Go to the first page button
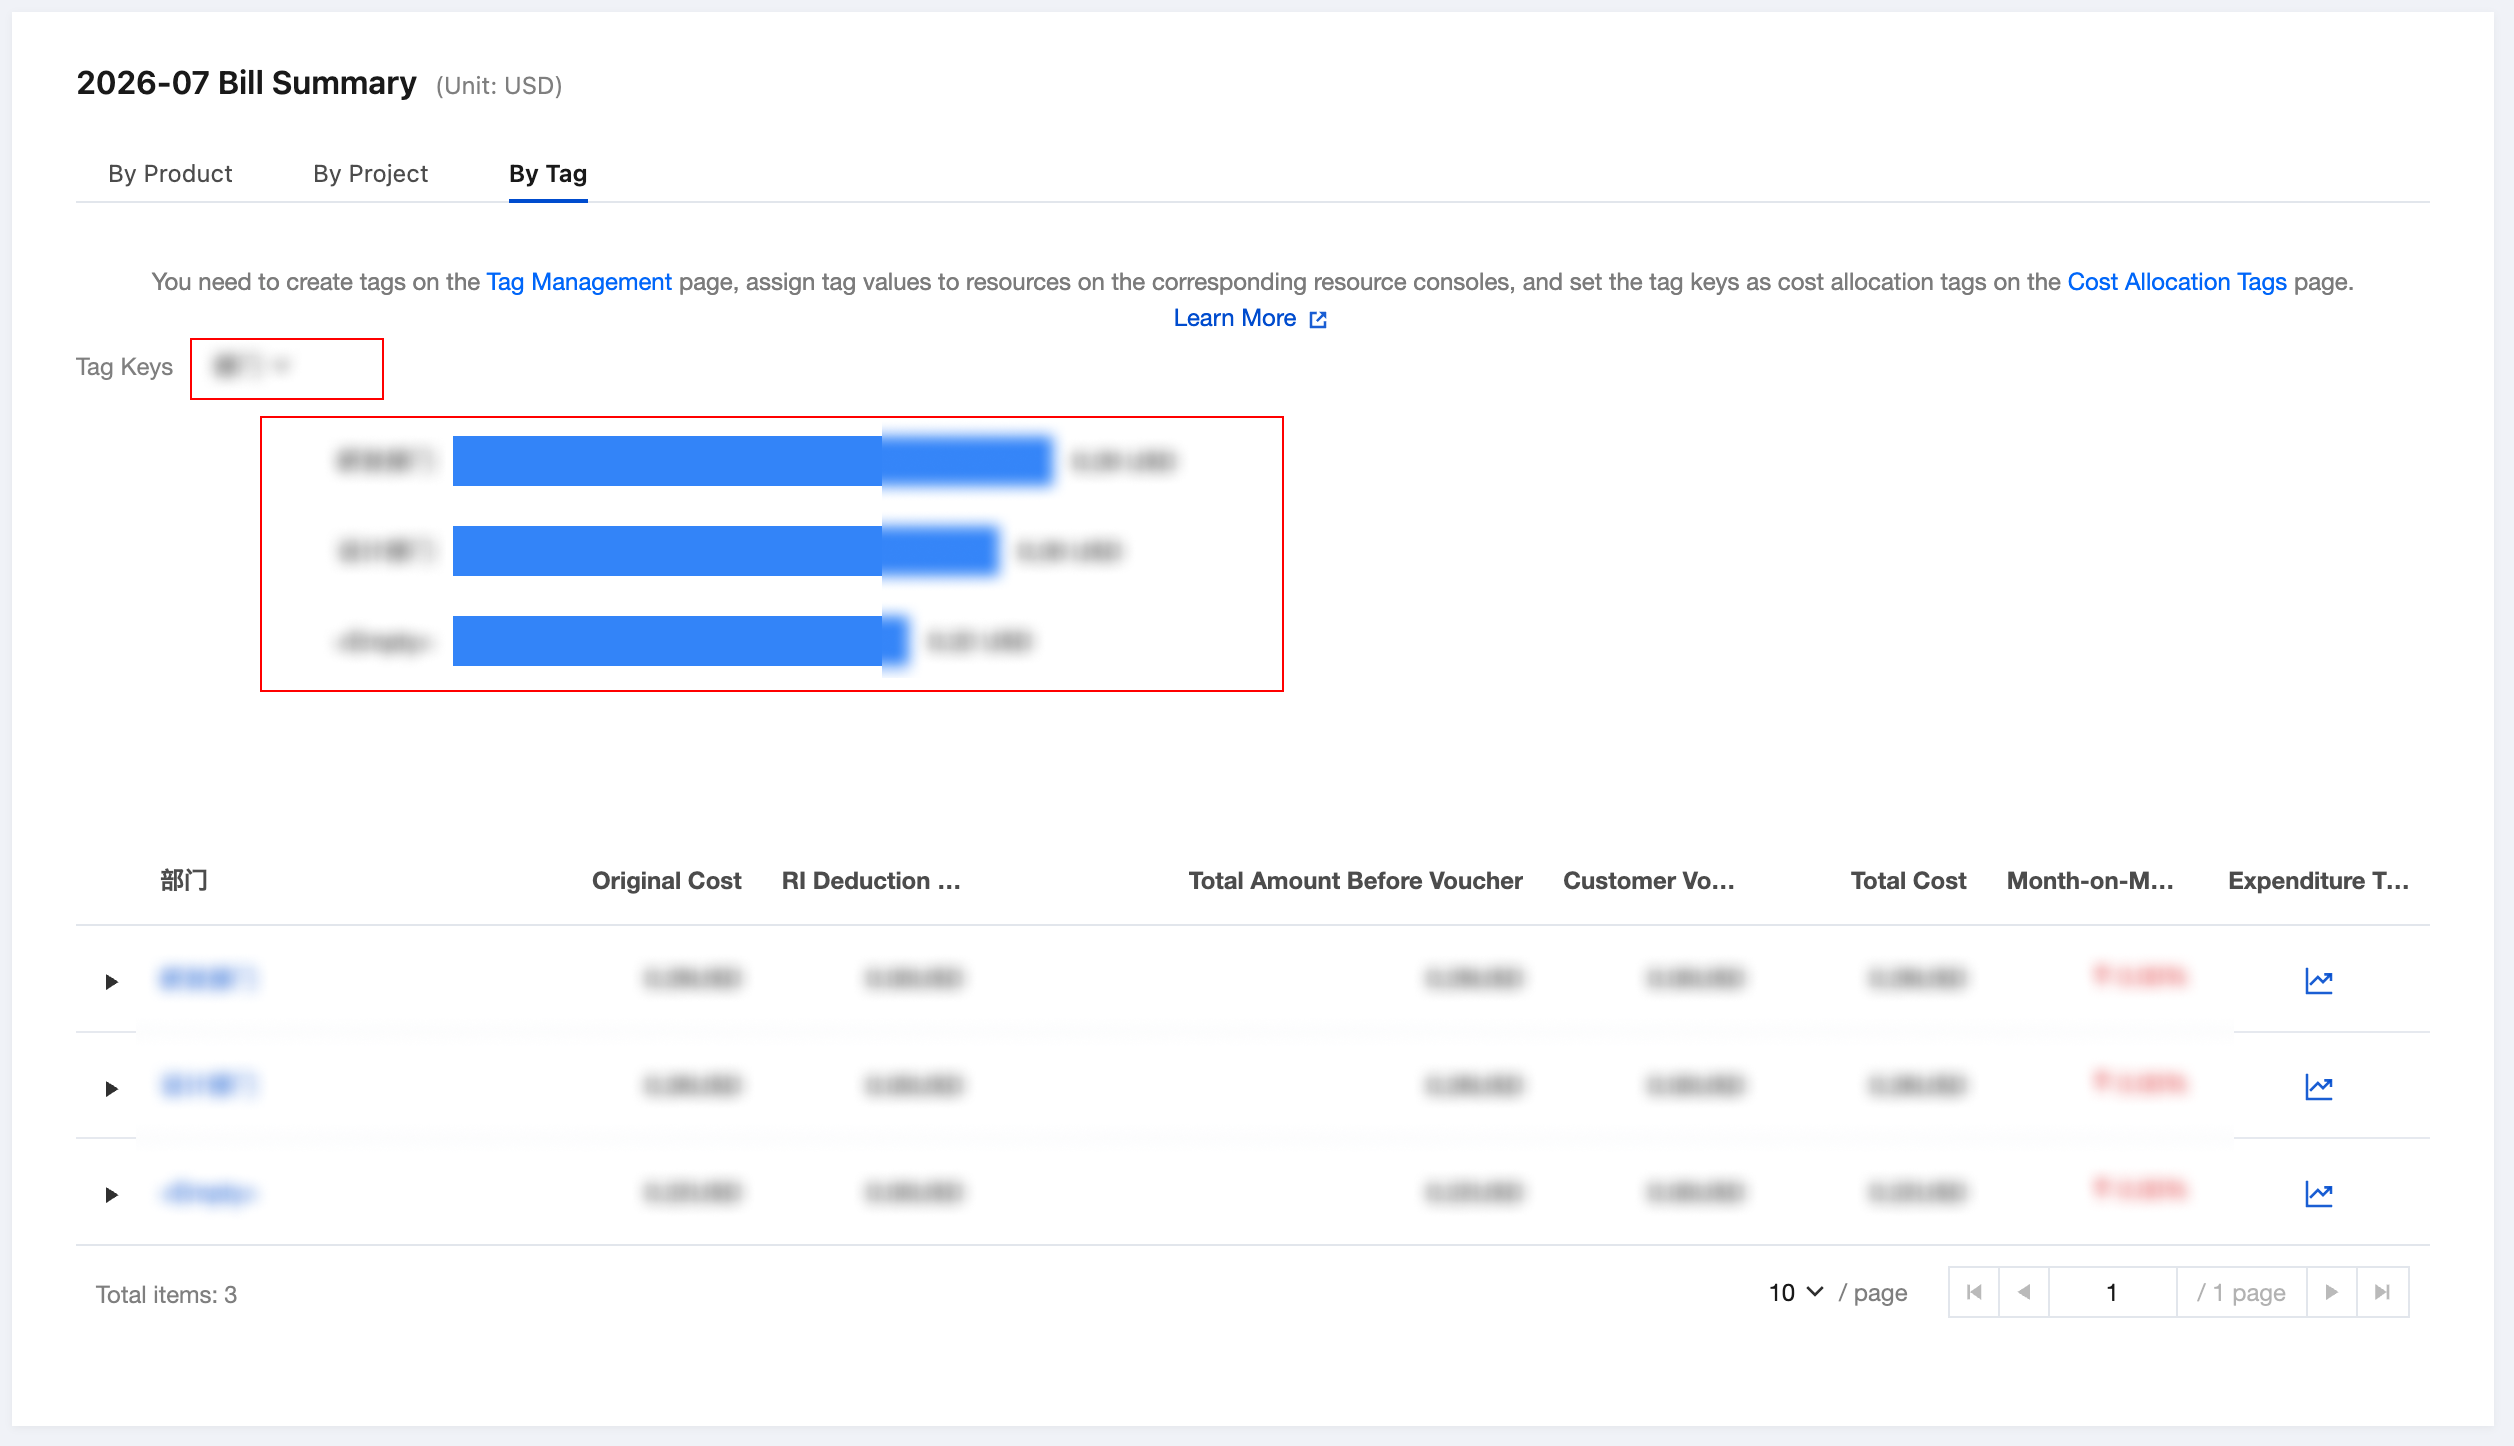The height and width of the screenshot is (1446, 2514). [1974, 1292]
